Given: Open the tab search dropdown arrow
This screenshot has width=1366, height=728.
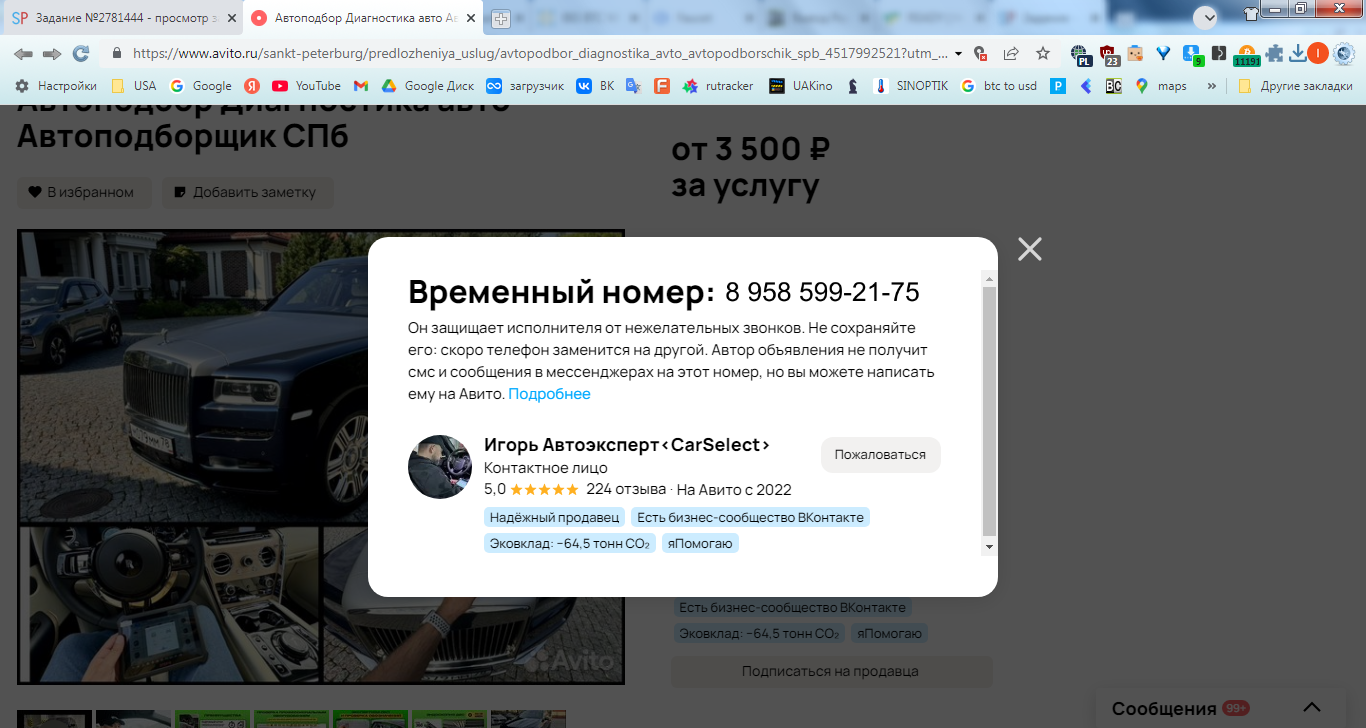Looking at the screenshot, I should (1206, 17).
